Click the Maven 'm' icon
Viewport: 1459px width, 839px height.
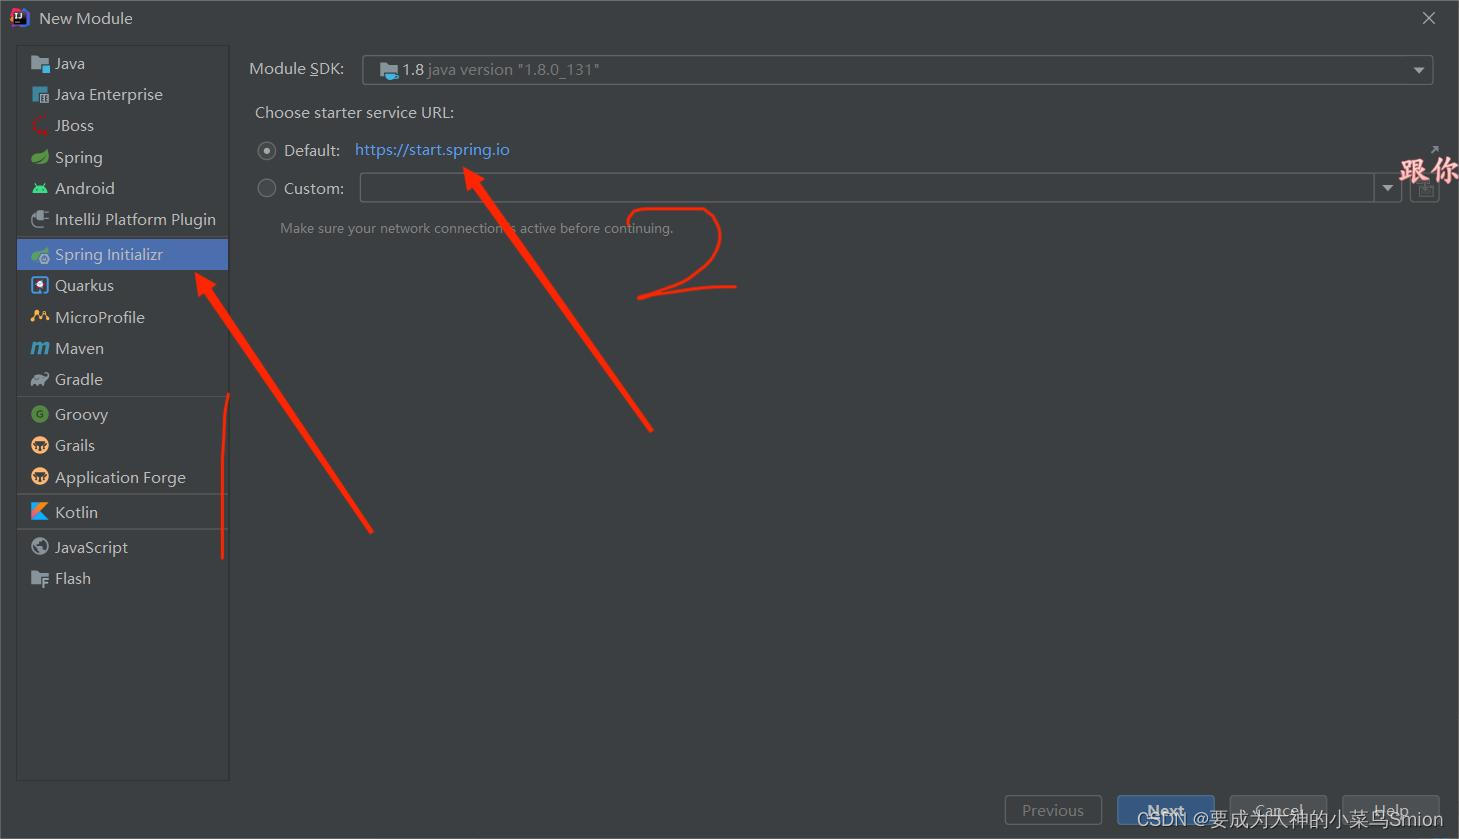point(40,348)
